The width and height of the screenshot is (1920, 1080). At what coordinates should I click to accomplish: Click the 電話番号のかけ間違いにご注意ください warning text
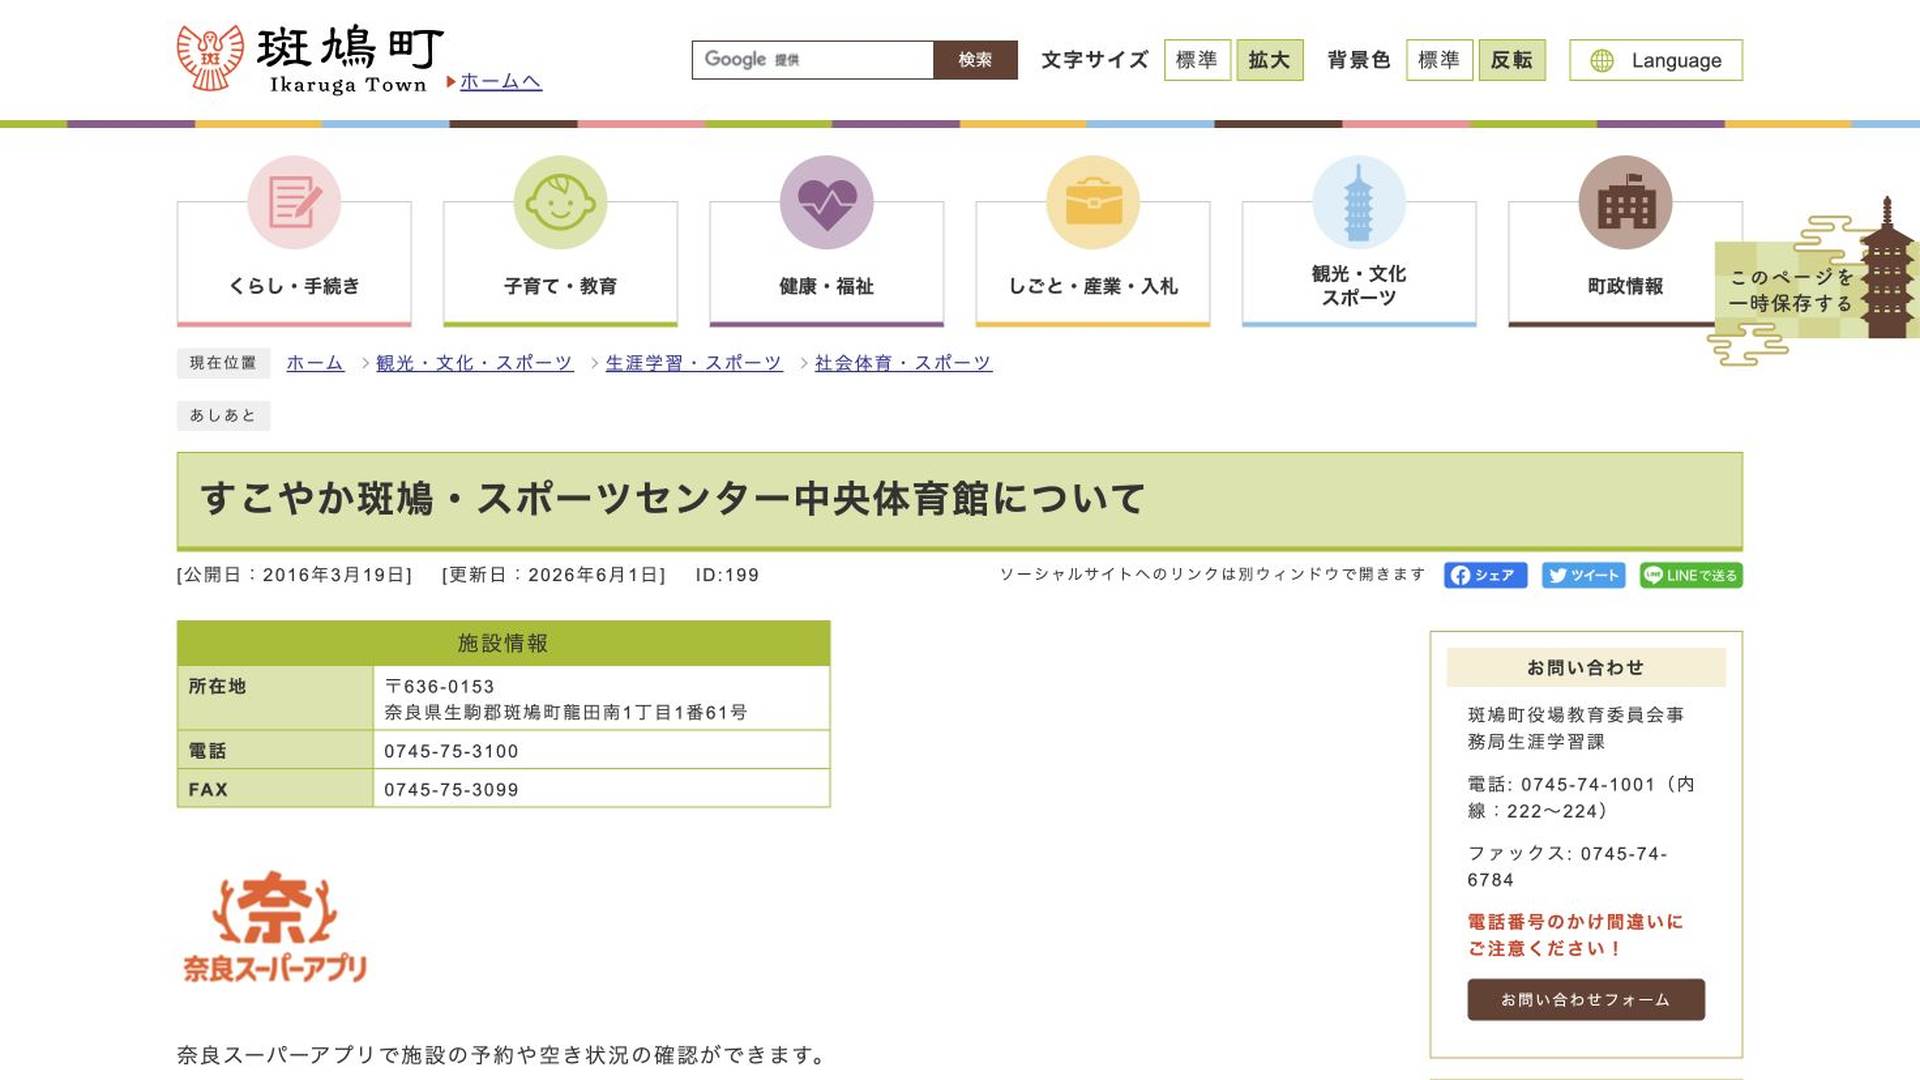pyautogui.click(x=1575, y=935)
